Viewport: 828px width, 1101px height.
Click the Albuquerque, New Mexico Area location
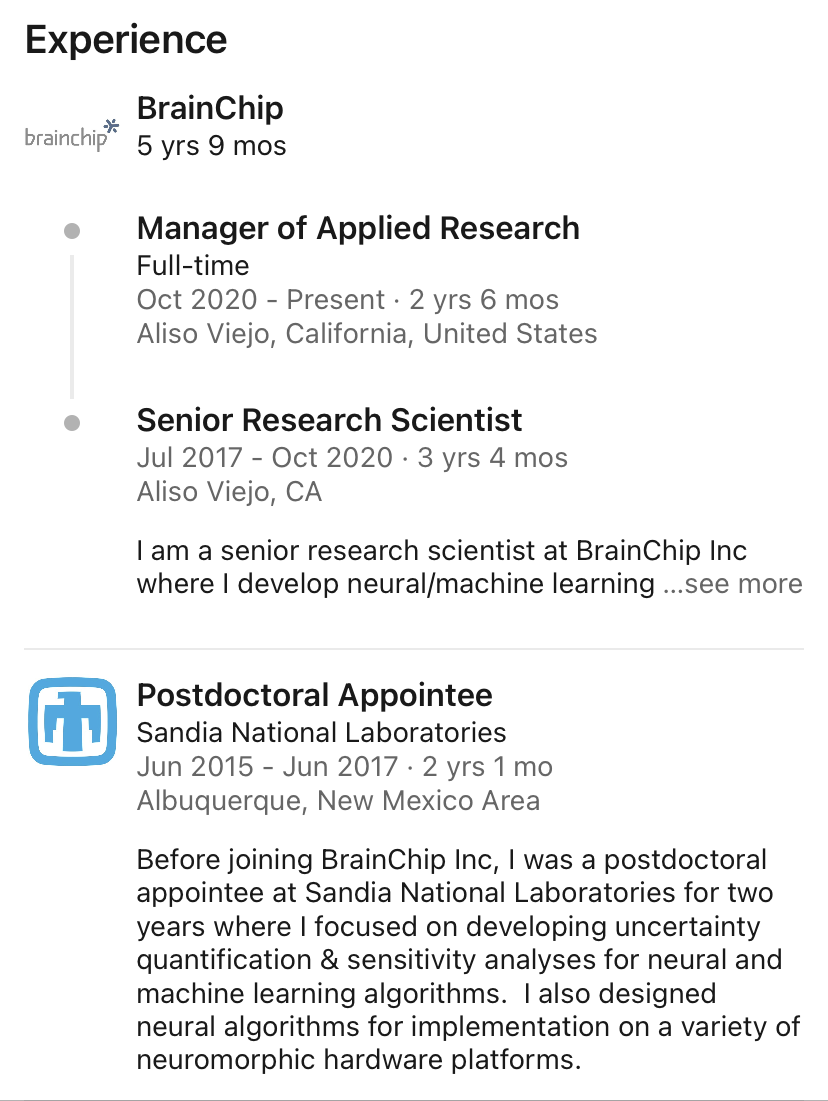coord(338,801)
